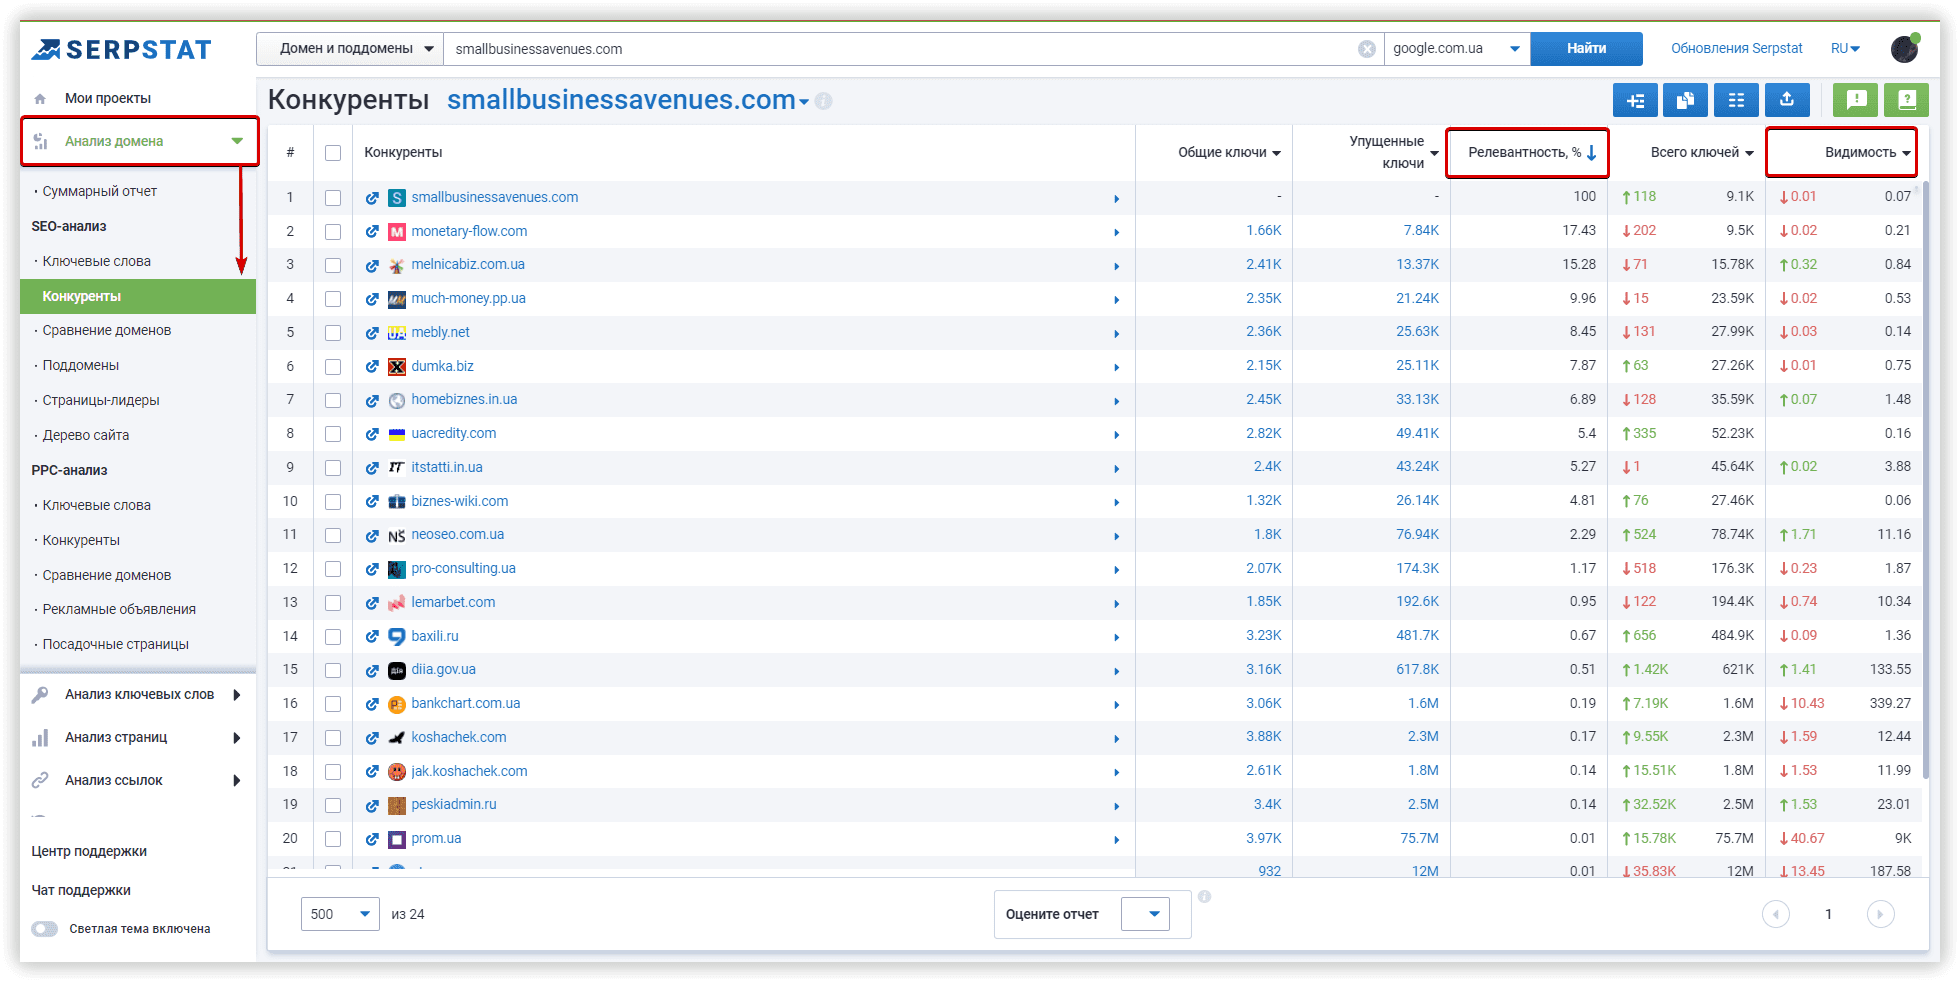Open the RU language dropdown
The height and width of the screenshot is (982, 1960).
click(x=1845, y=49)
